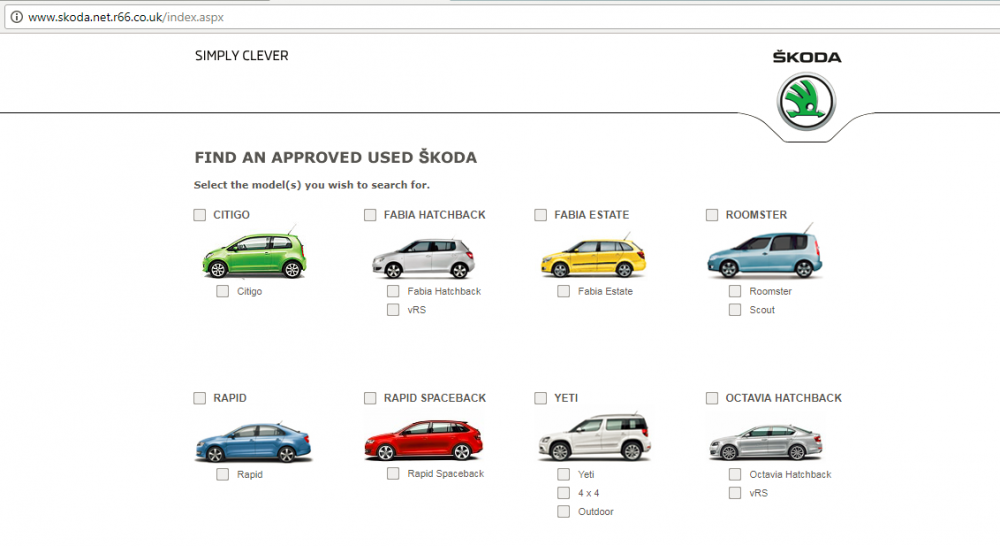Enable the Roomster Scout checkbox
The width and height of the screenshot is (1000, 546).
click(x=735, y=309)
